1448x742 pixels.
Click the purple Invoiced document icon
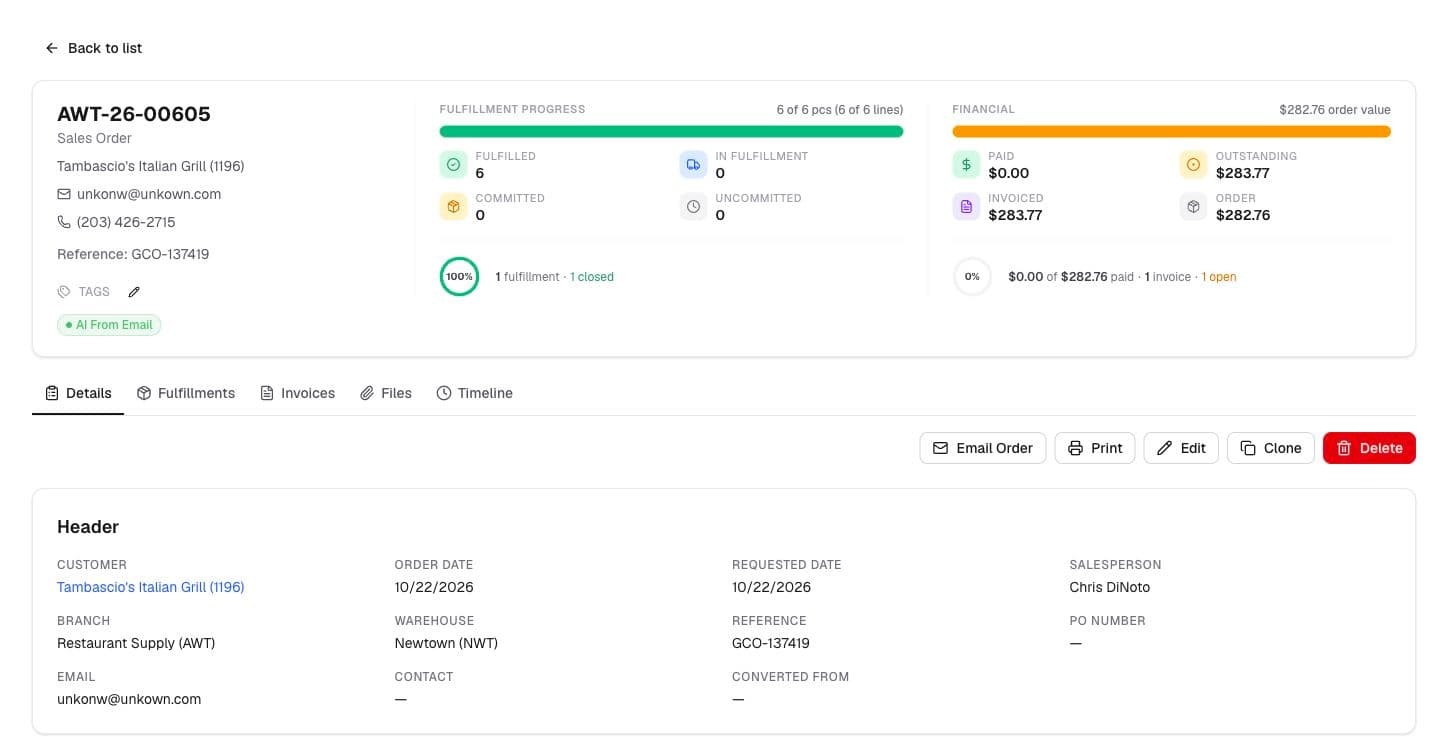966,207
